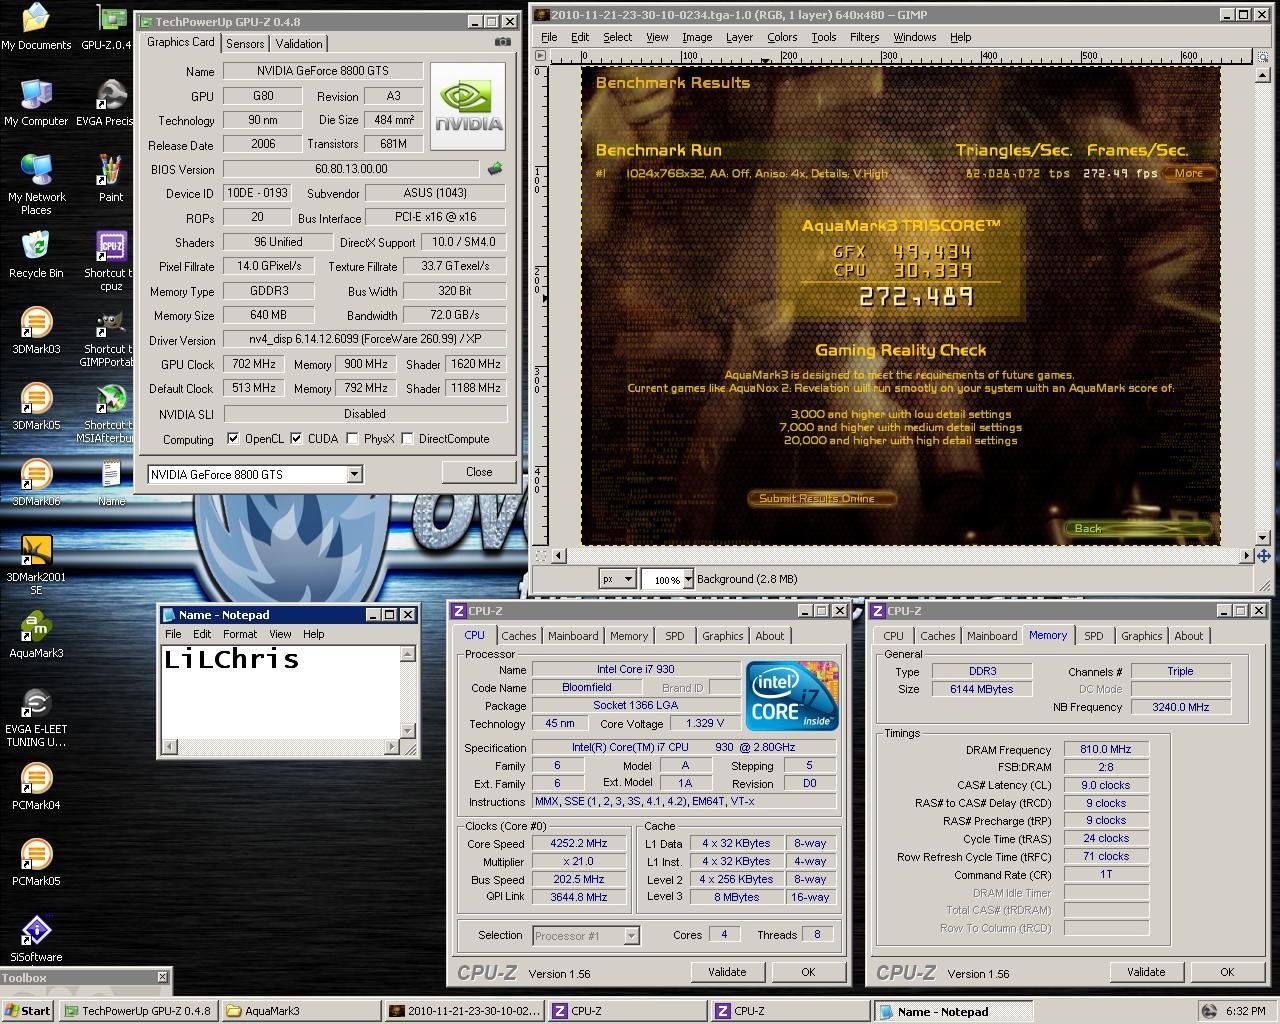The image size is (1280, 1024).
Task: Open Windows menu in GIMP
Action: 915,37
